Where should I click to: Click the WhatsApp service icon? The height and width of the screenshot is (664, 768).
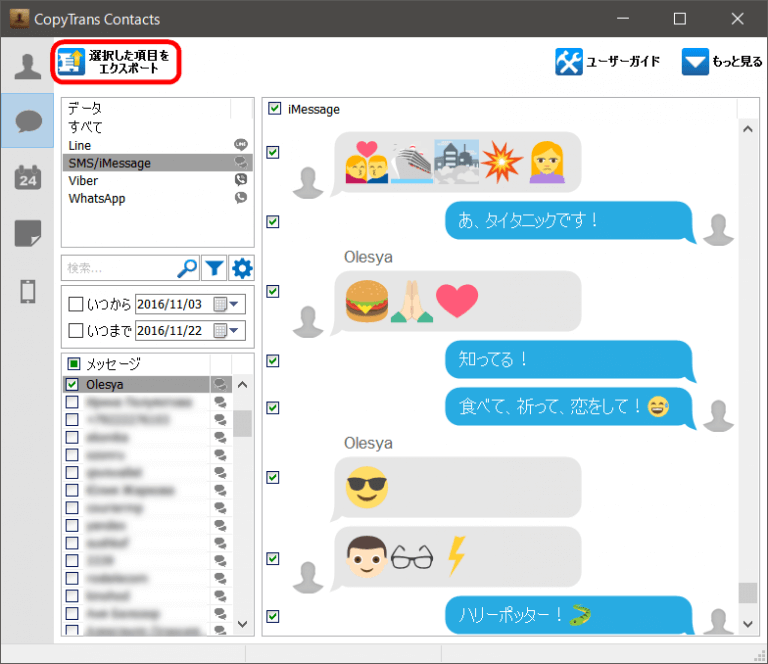240,198
